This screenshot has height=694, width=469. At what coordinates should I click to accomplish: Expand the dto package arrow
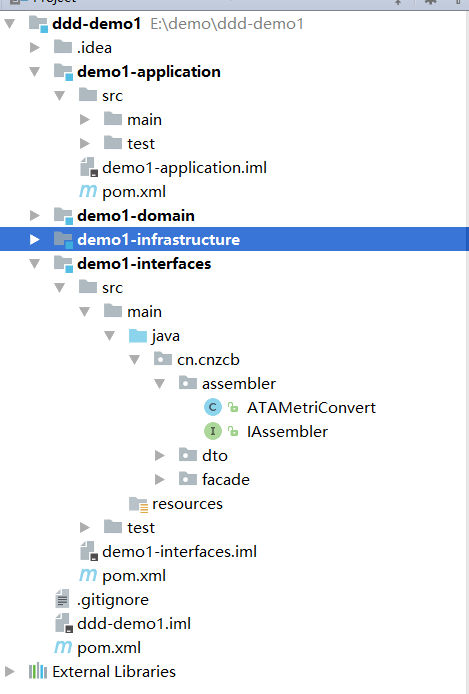tap(160, 455)
